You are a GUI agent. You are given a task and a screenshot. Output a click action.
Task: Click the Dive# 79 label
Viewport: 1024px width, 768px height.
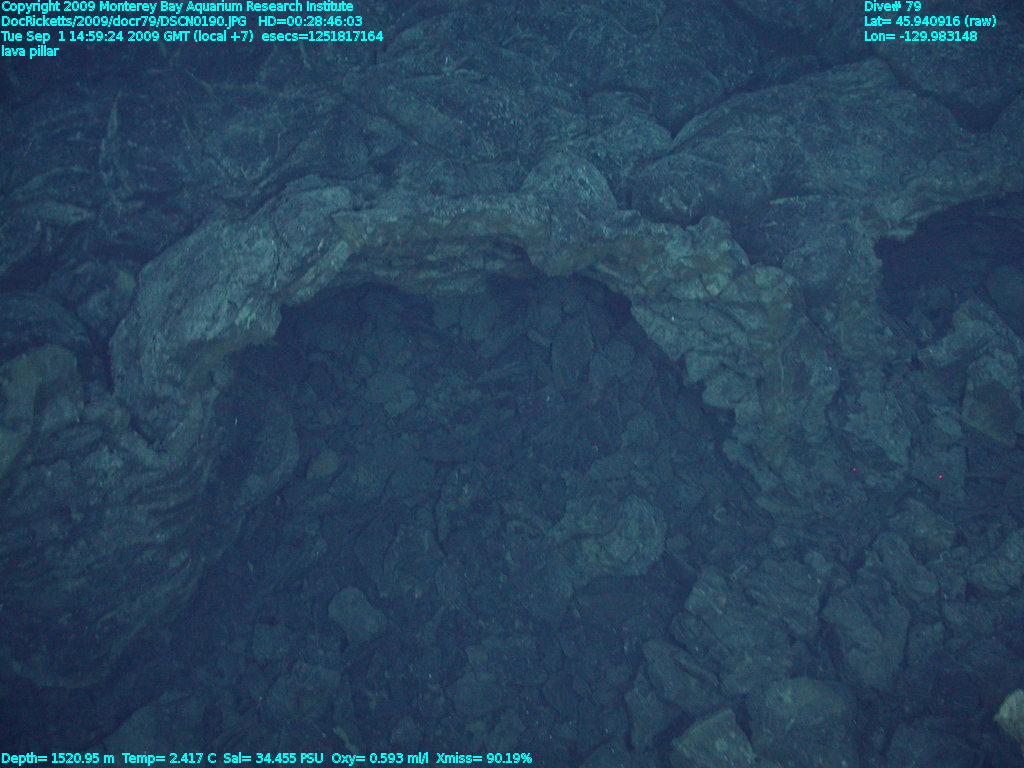point(892,7)
